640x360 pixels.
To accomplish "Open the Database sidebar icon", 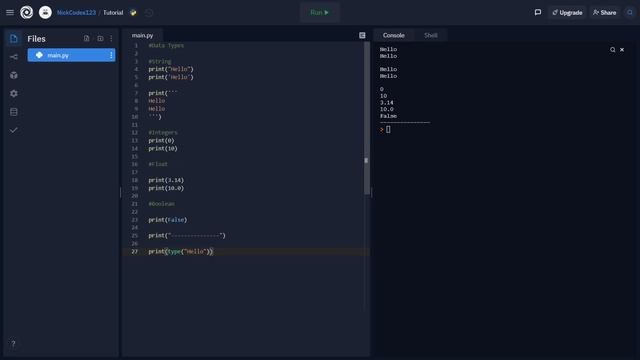I will (14, 112).
